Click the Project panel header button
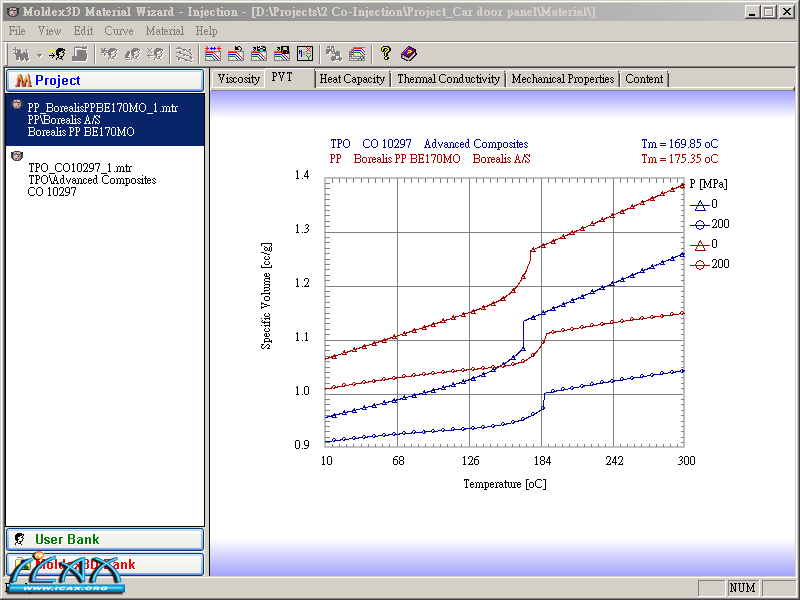The image size is (800, 600). [x=105, y=80]
